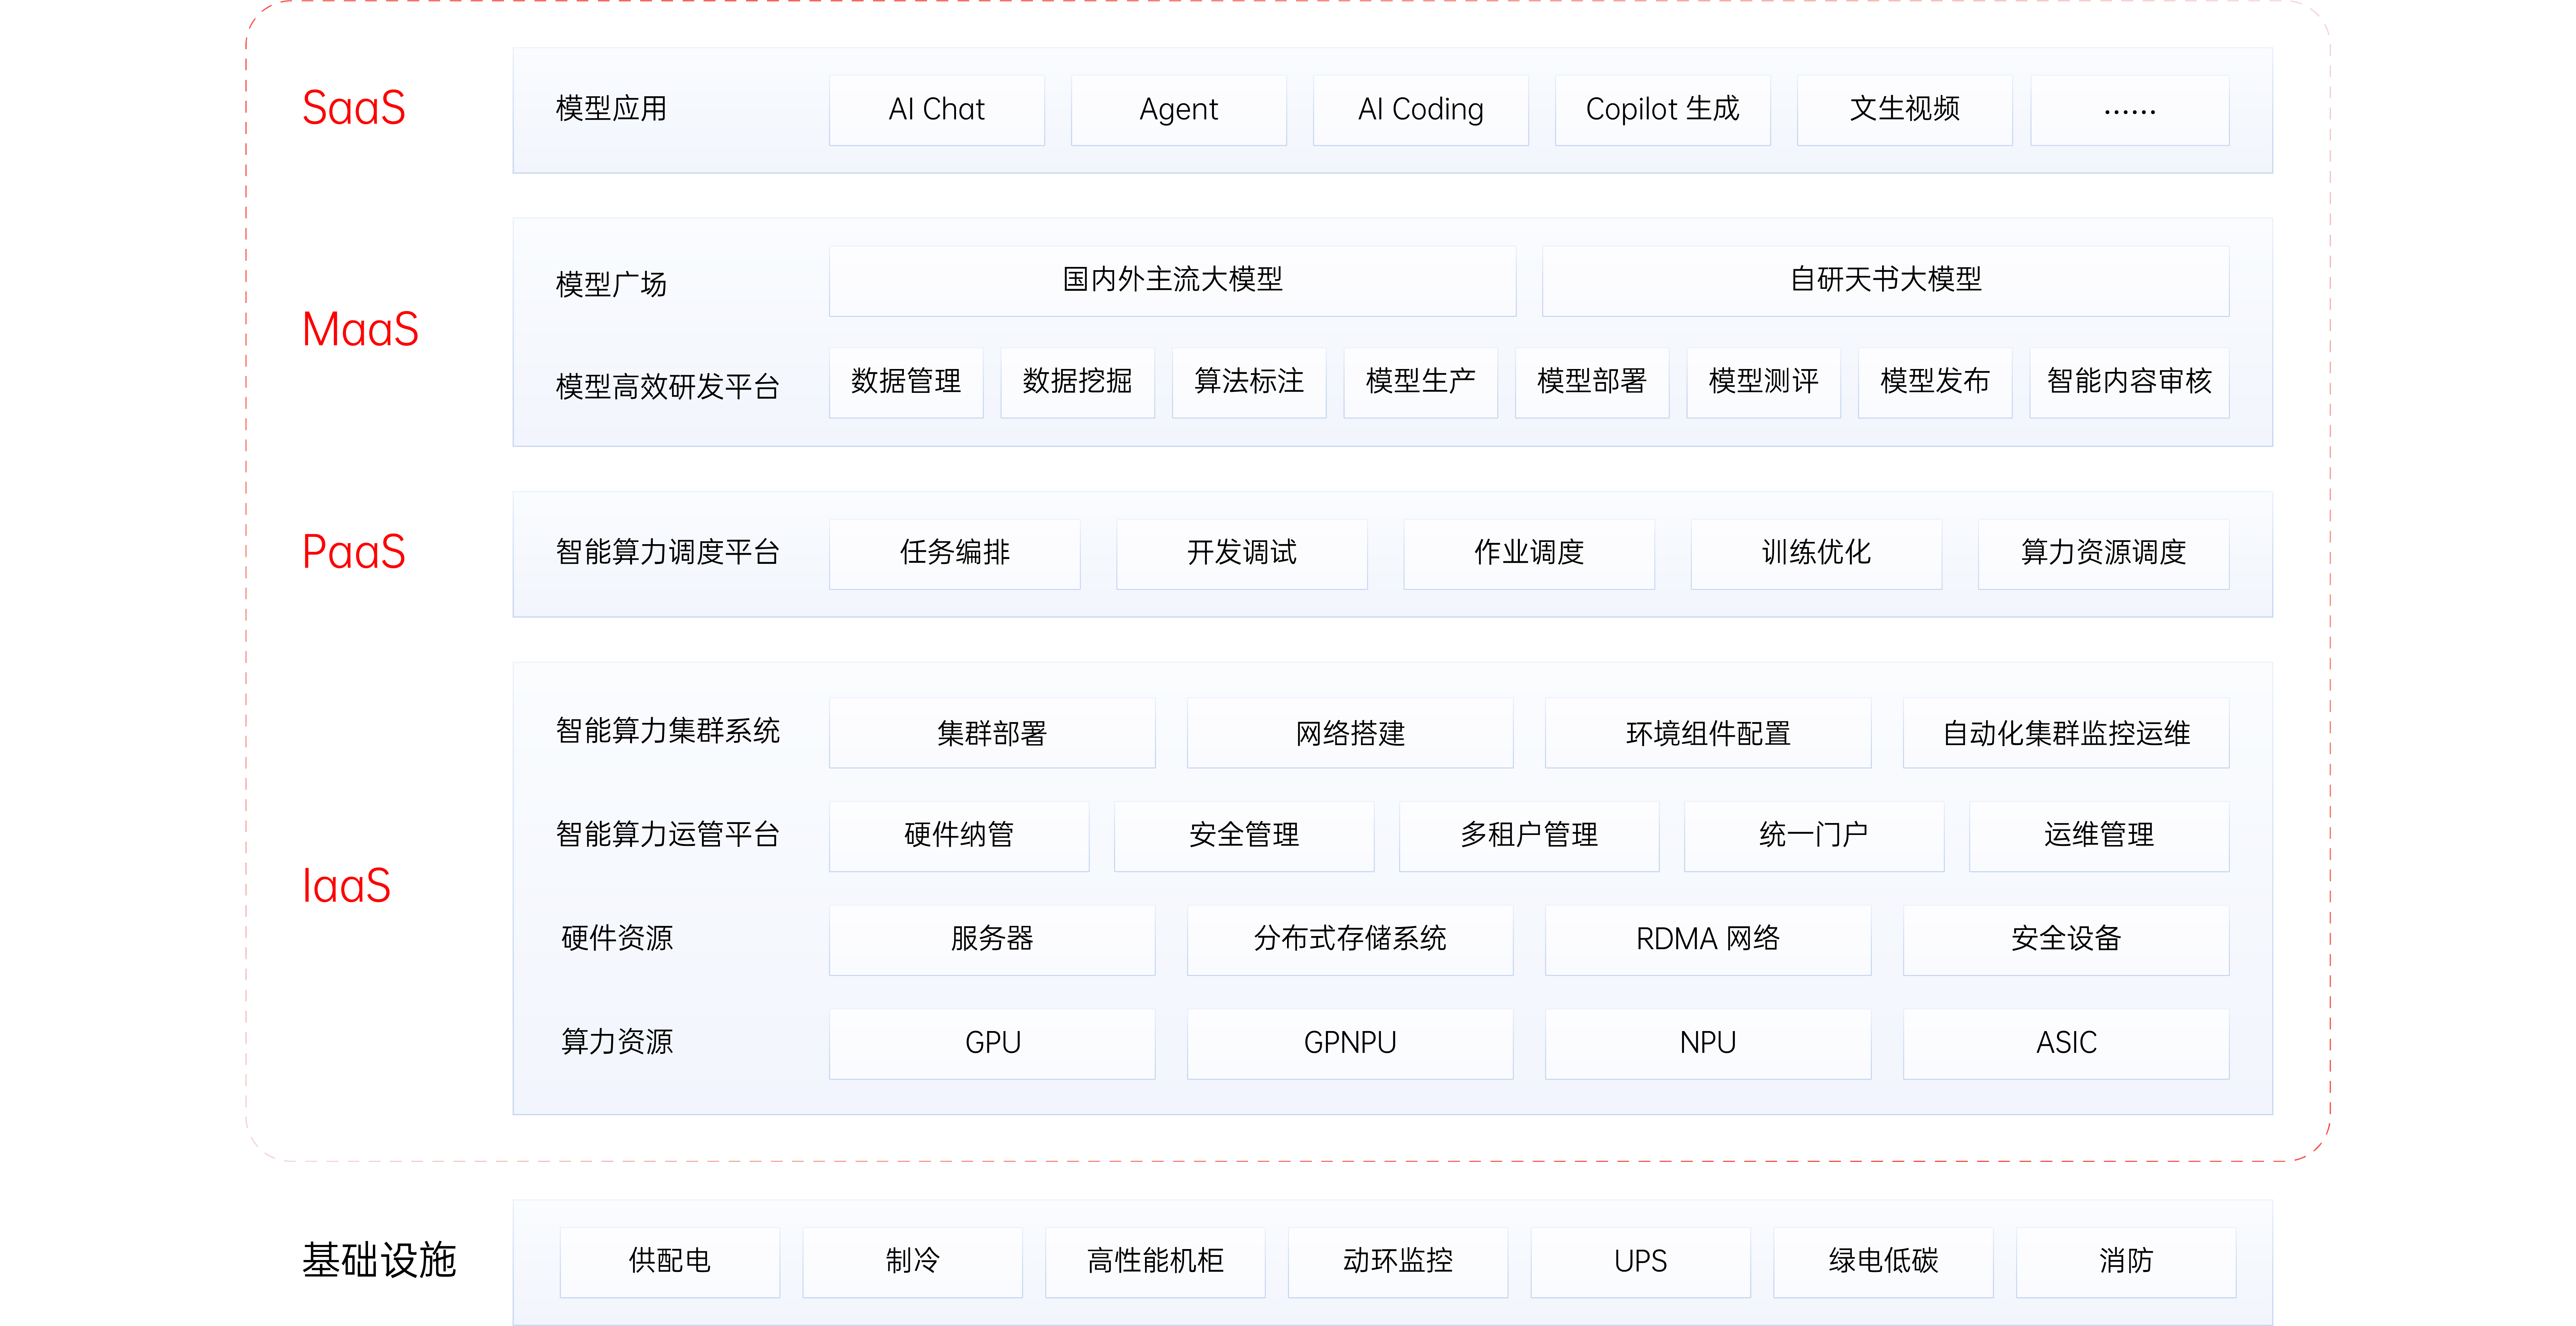Select the 网络搭建 box
The width and height of the screenshot is (2576, 1326).
pyautogui.click(x=1350, y=733)
